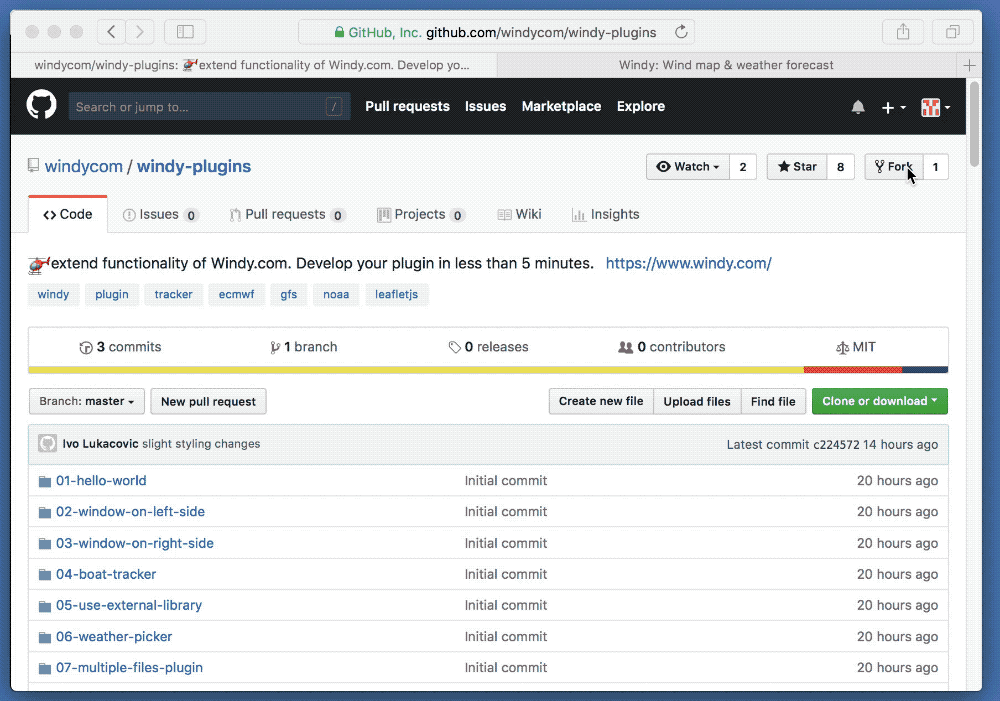Open the user avatar menu
This screenshot has width=1000, height=701.
(936, 108)
